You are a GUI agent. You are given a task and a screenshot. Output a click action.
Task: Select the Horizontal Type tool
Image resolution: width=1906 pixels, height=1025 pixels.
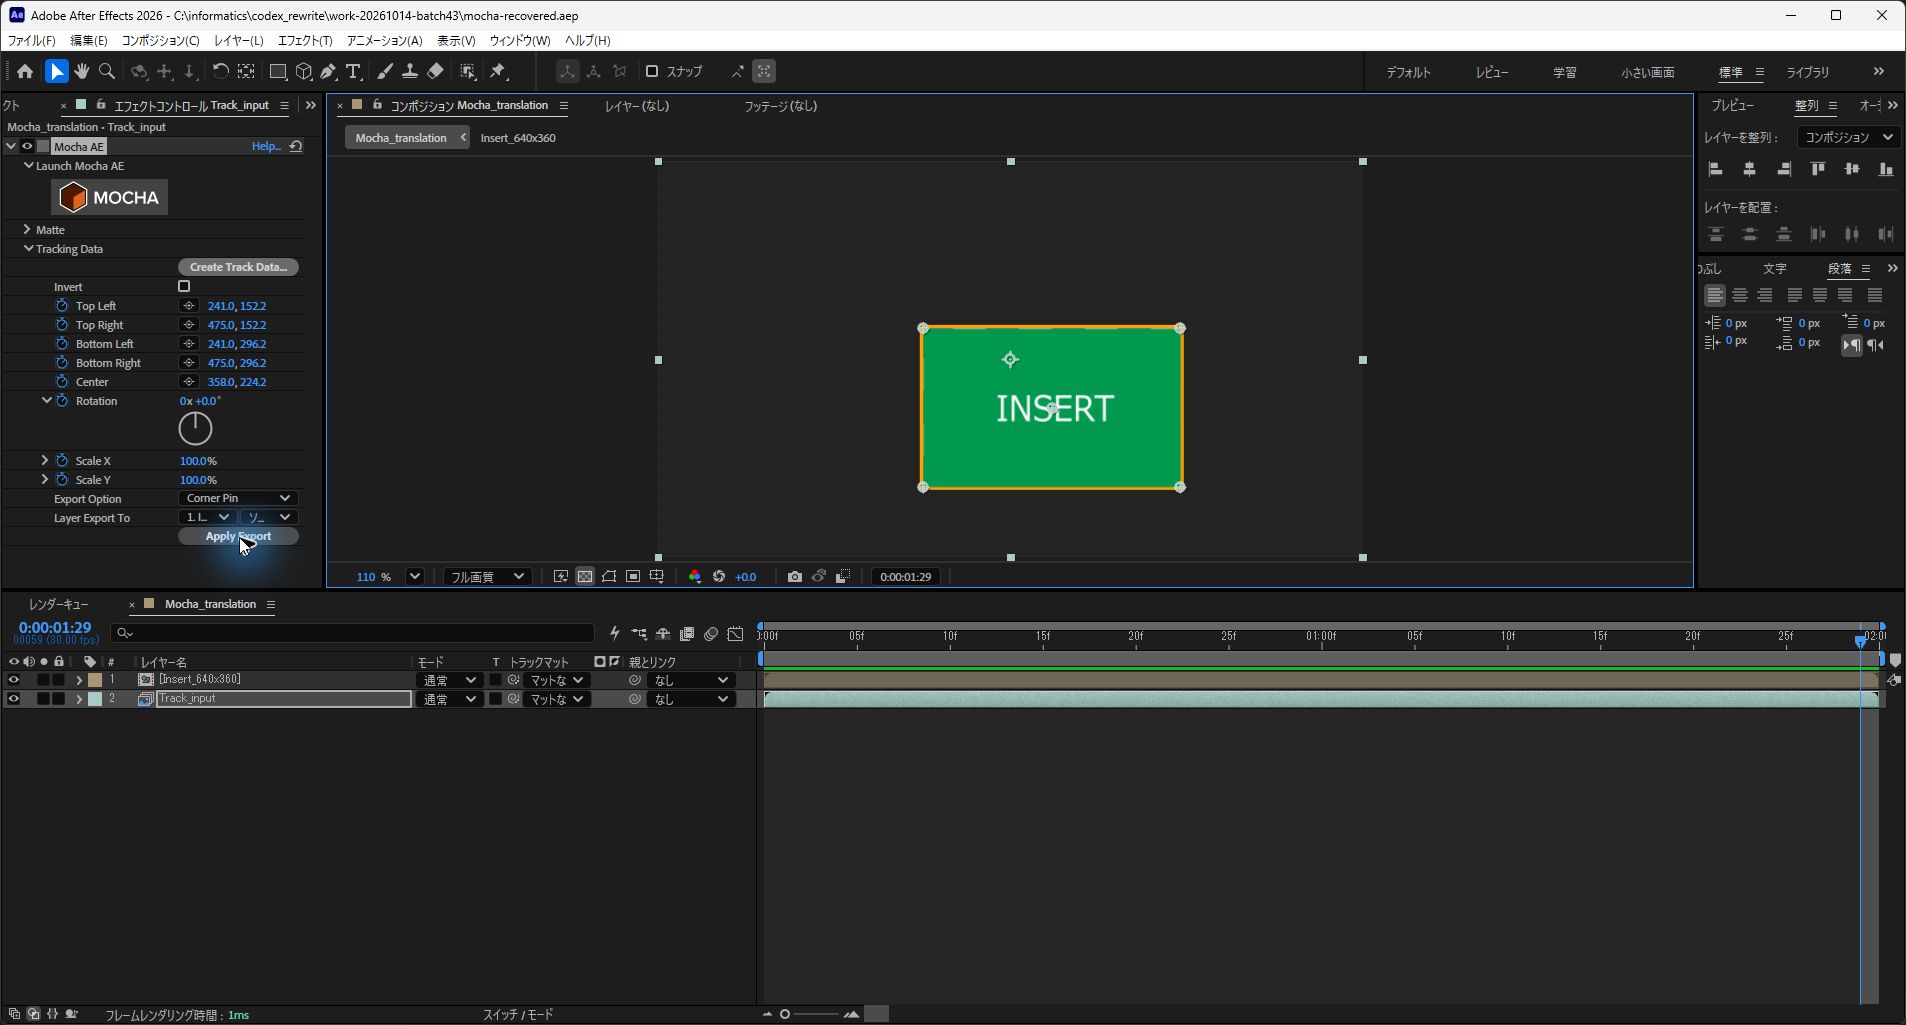(353, 71)
